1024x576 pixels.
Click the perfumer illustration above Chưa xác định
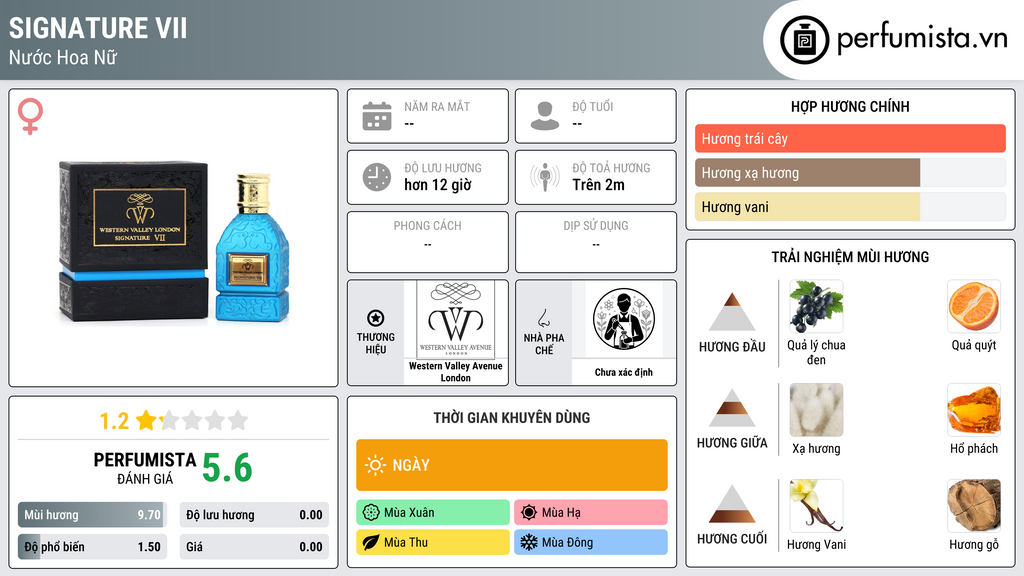click(624, 319)
